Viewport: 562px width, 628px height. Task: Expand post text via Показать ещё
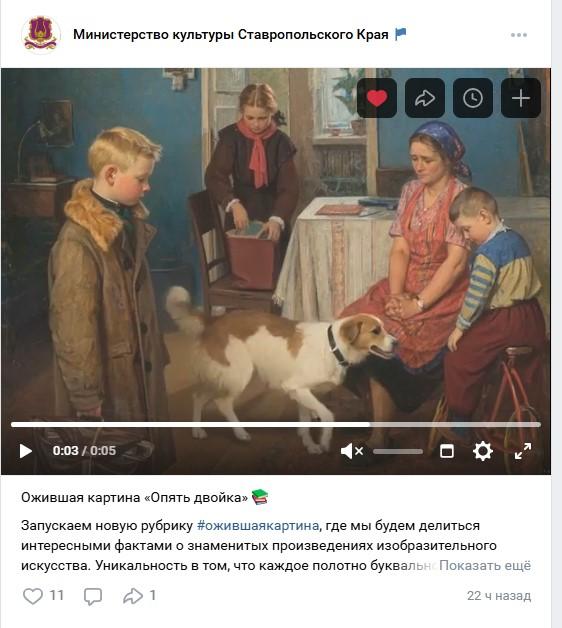coord(485,566)
